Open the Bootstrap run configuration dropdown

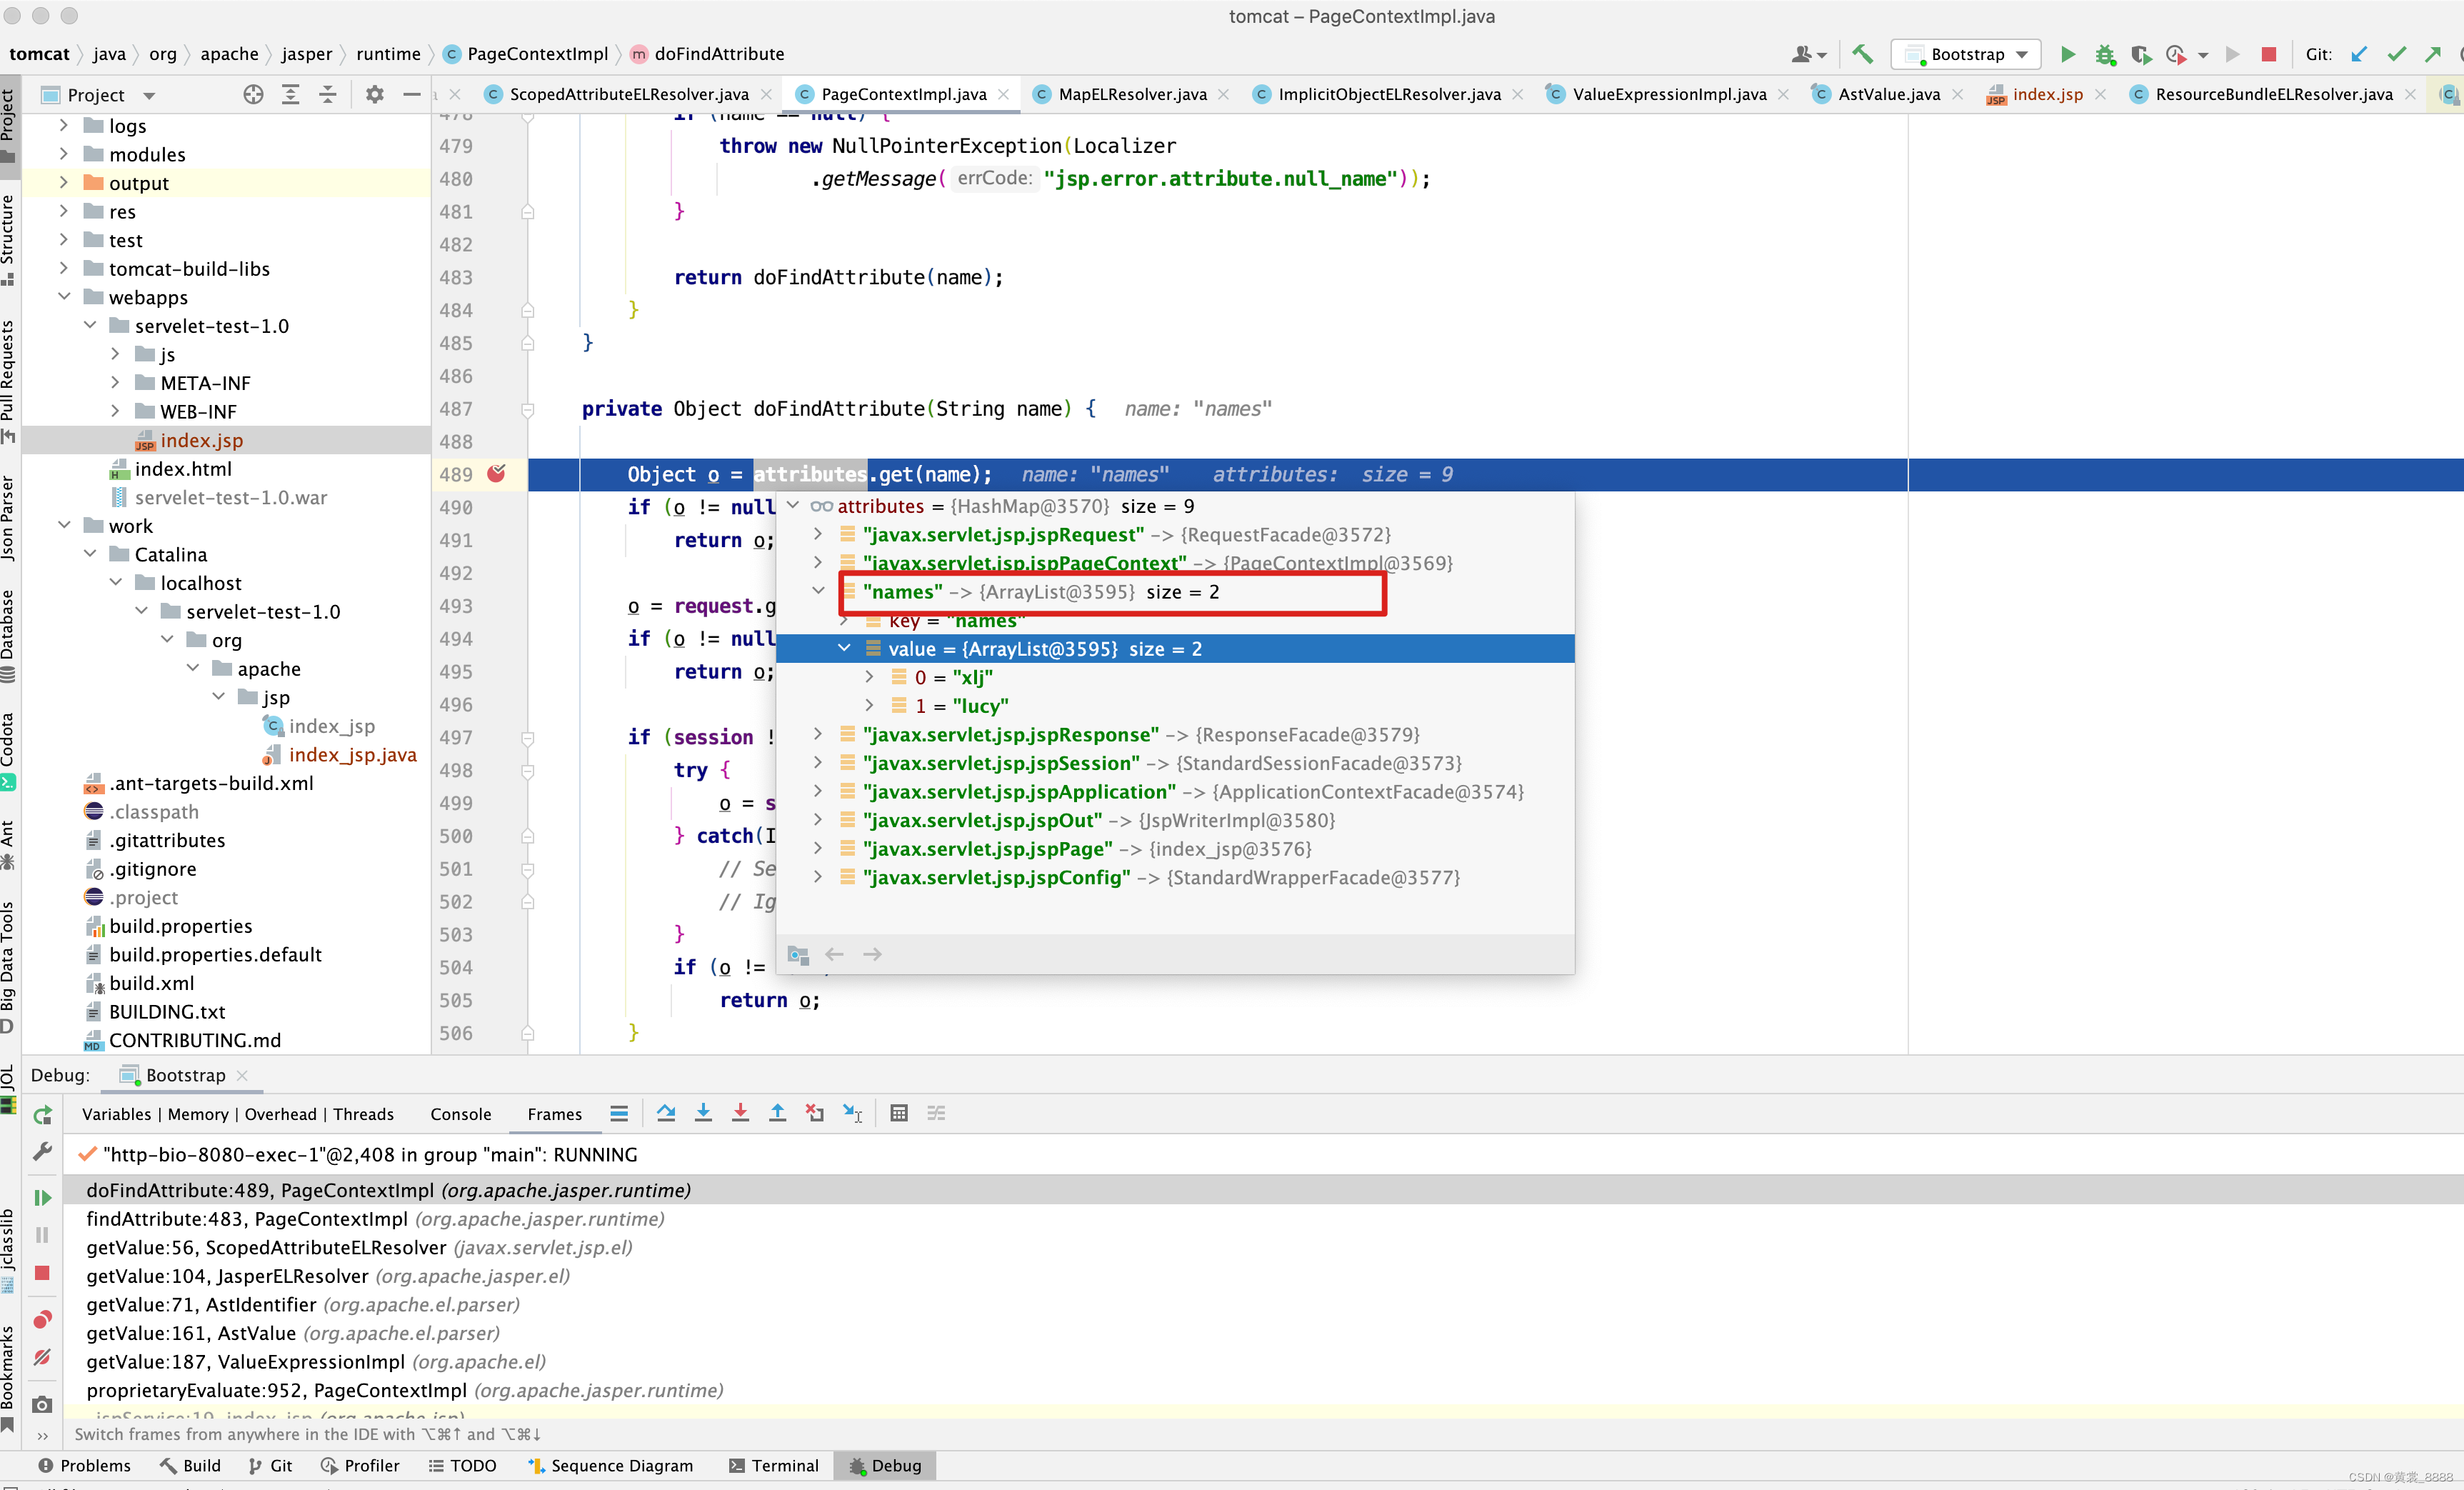[1967, 54]
